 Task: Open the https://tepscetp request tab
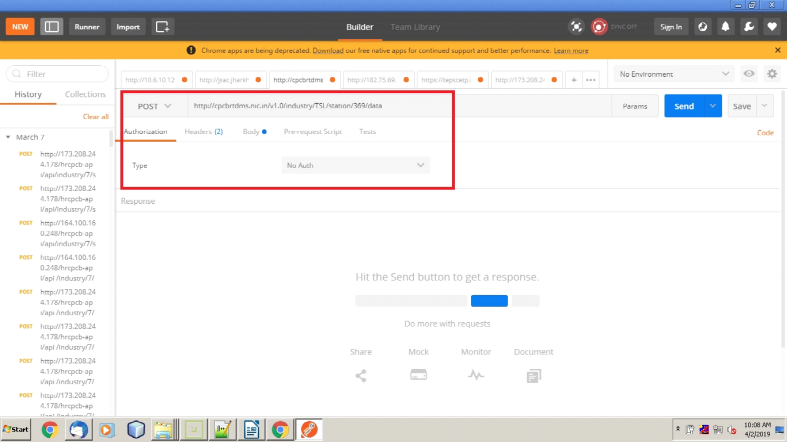(452, 80)
